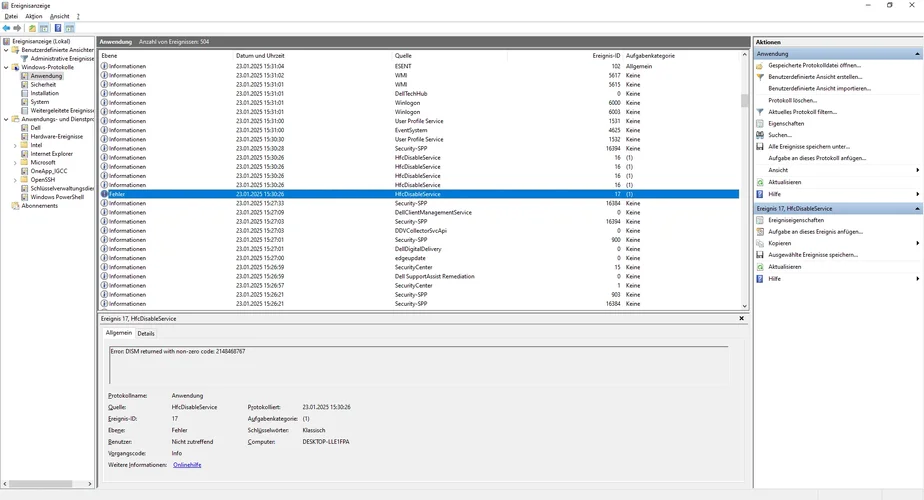924x500 pixels.
Task: Select the 'Abonnements' node in the tree
Action: coord(39,206)
